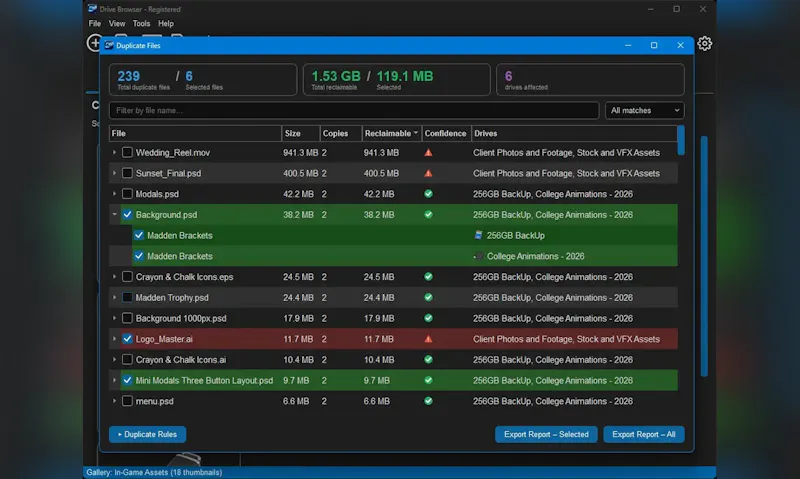This screenshot has width=800, height=479.
Task: Sort by the File column header
Action: coord(195,133)
